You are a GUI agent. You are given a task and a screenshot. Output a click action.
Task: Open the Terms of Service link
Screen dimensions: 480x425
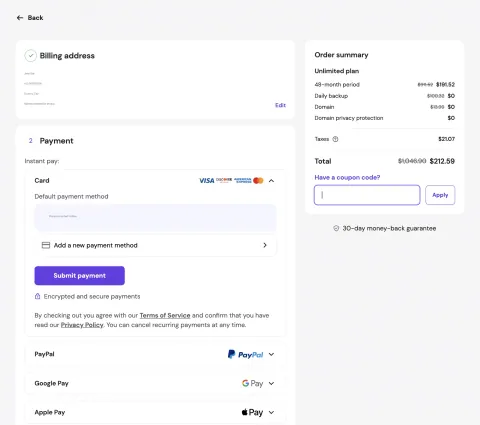click(x=165, y=315)
